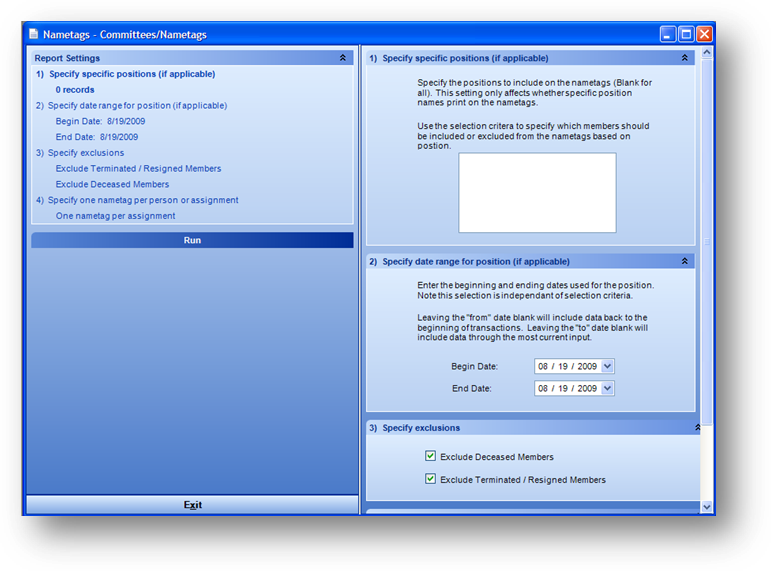The image size is (771, 571).
Task: Open the End Date dropdown calendar
Action: coord(607,389)
